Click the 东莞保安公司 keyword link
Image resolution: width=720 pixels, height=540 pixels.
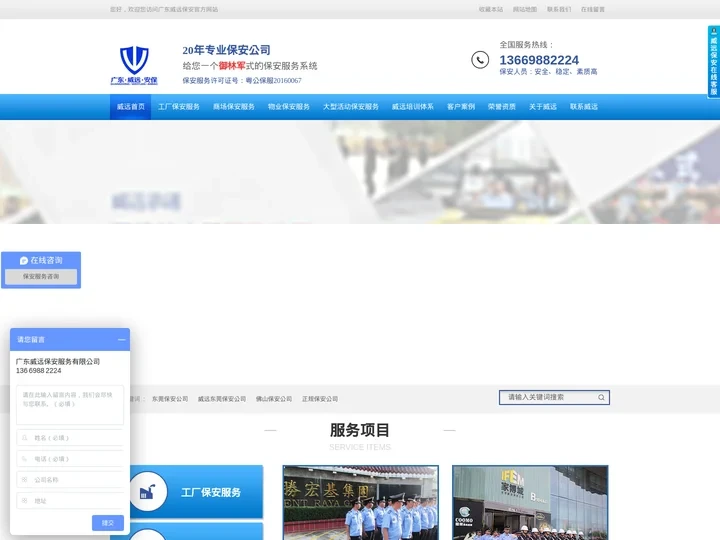click(170, 399)
